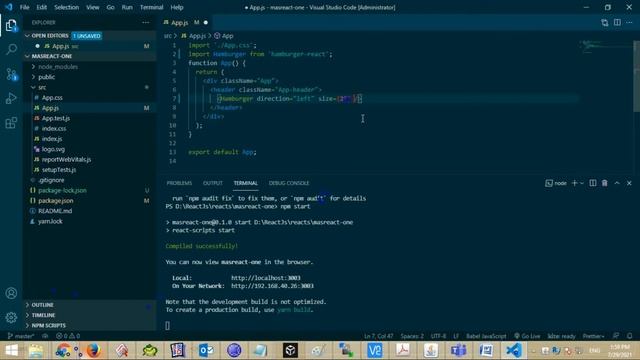
Task: Click the Prettier status bar item
Action: [x=593, y=336]
